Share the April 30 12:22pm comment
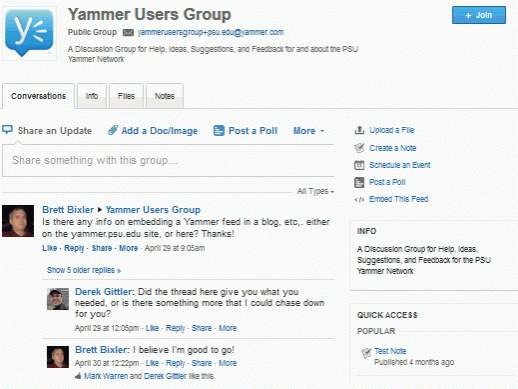The height and width of the screenshot is (389, 518). click(x=202, y=363)
